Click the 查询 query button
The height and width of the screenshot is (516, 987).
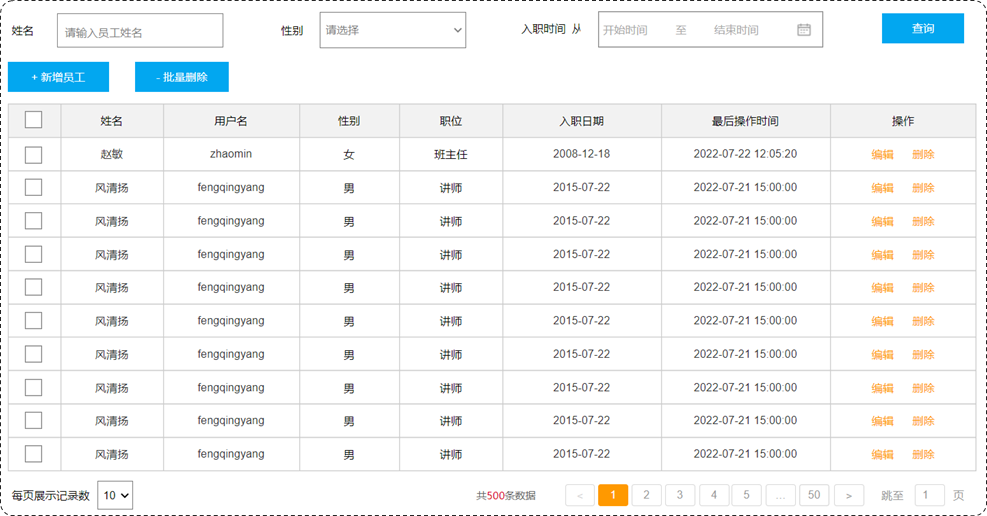click(x=923, y=28)
